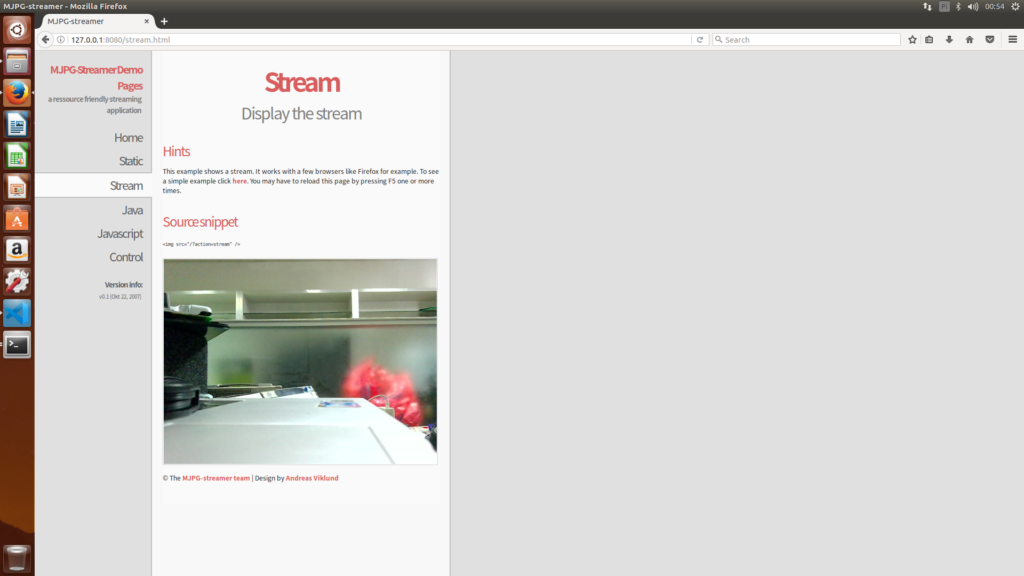The image size is (1024, 576).
Task: Bookmark this page with the star icon
Action: point(912,40)
